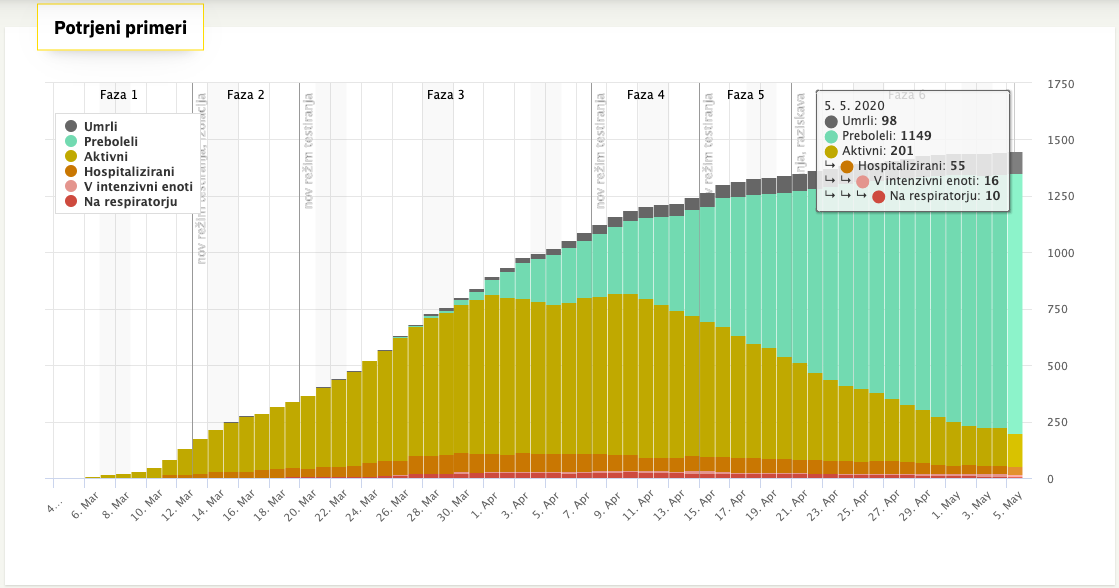1119x588 pixels.
Task: Click the Faza 1 phase label
Action: 119,95
